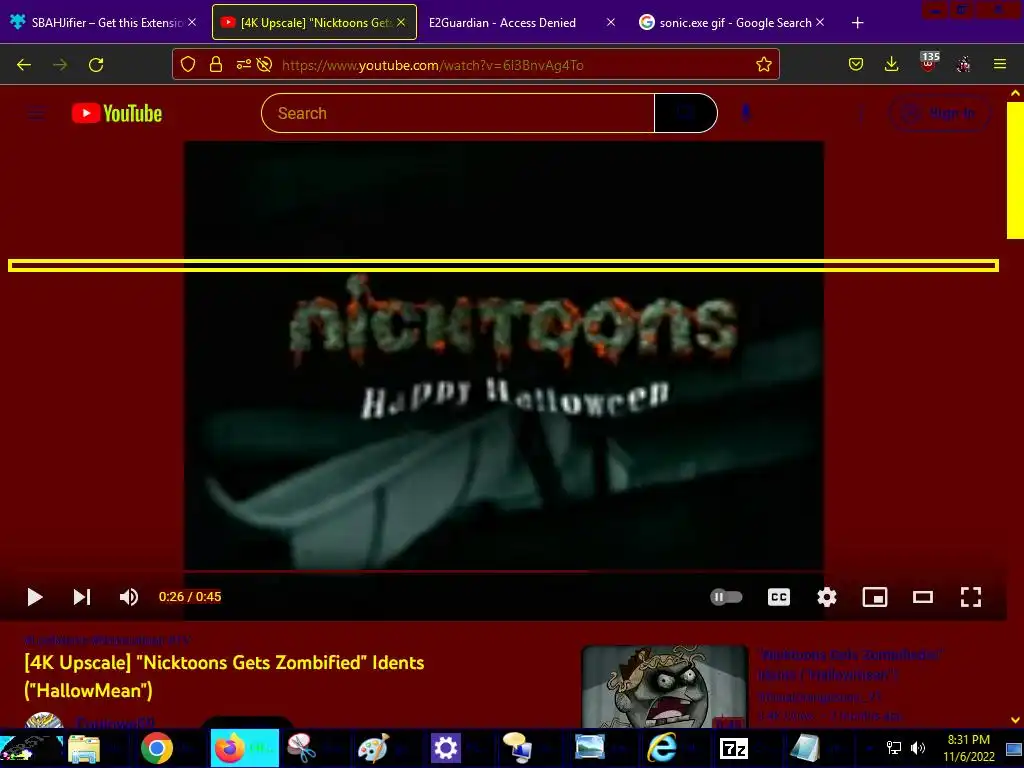This screenshot has height=768, width=1024.
Task: Open YouTube guide hamburger menu
Action: (36, 114)
